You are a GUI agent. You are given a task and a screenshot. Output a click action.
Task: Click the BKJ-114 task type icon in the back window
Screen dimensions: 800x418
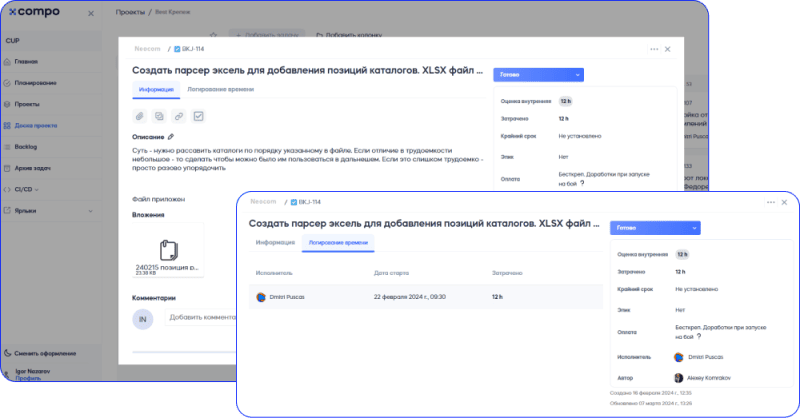pyautogui.click(x=177, y=49)
